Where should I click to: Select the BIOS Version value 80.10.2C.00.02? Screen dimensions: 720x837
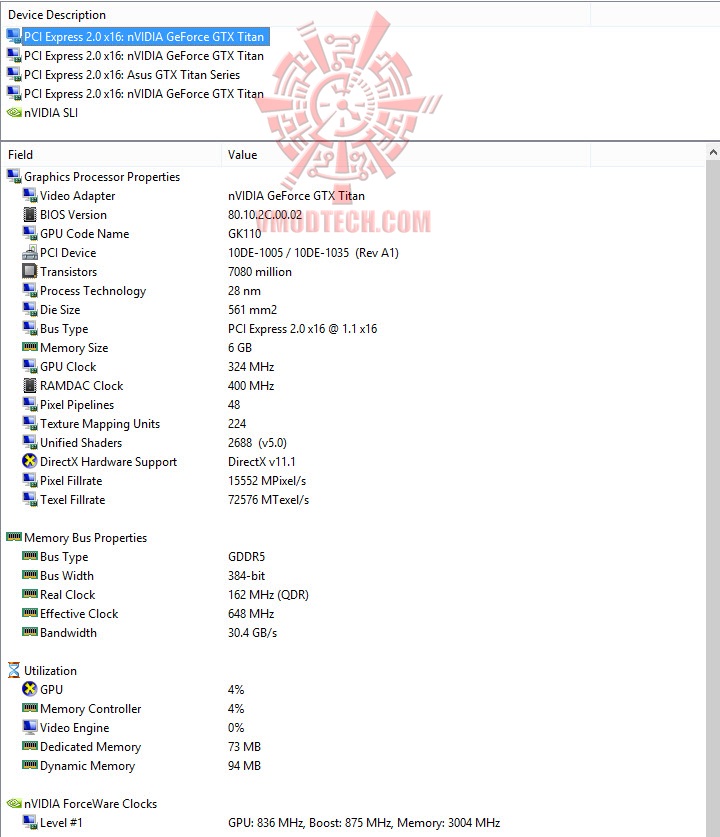[265, 215]
